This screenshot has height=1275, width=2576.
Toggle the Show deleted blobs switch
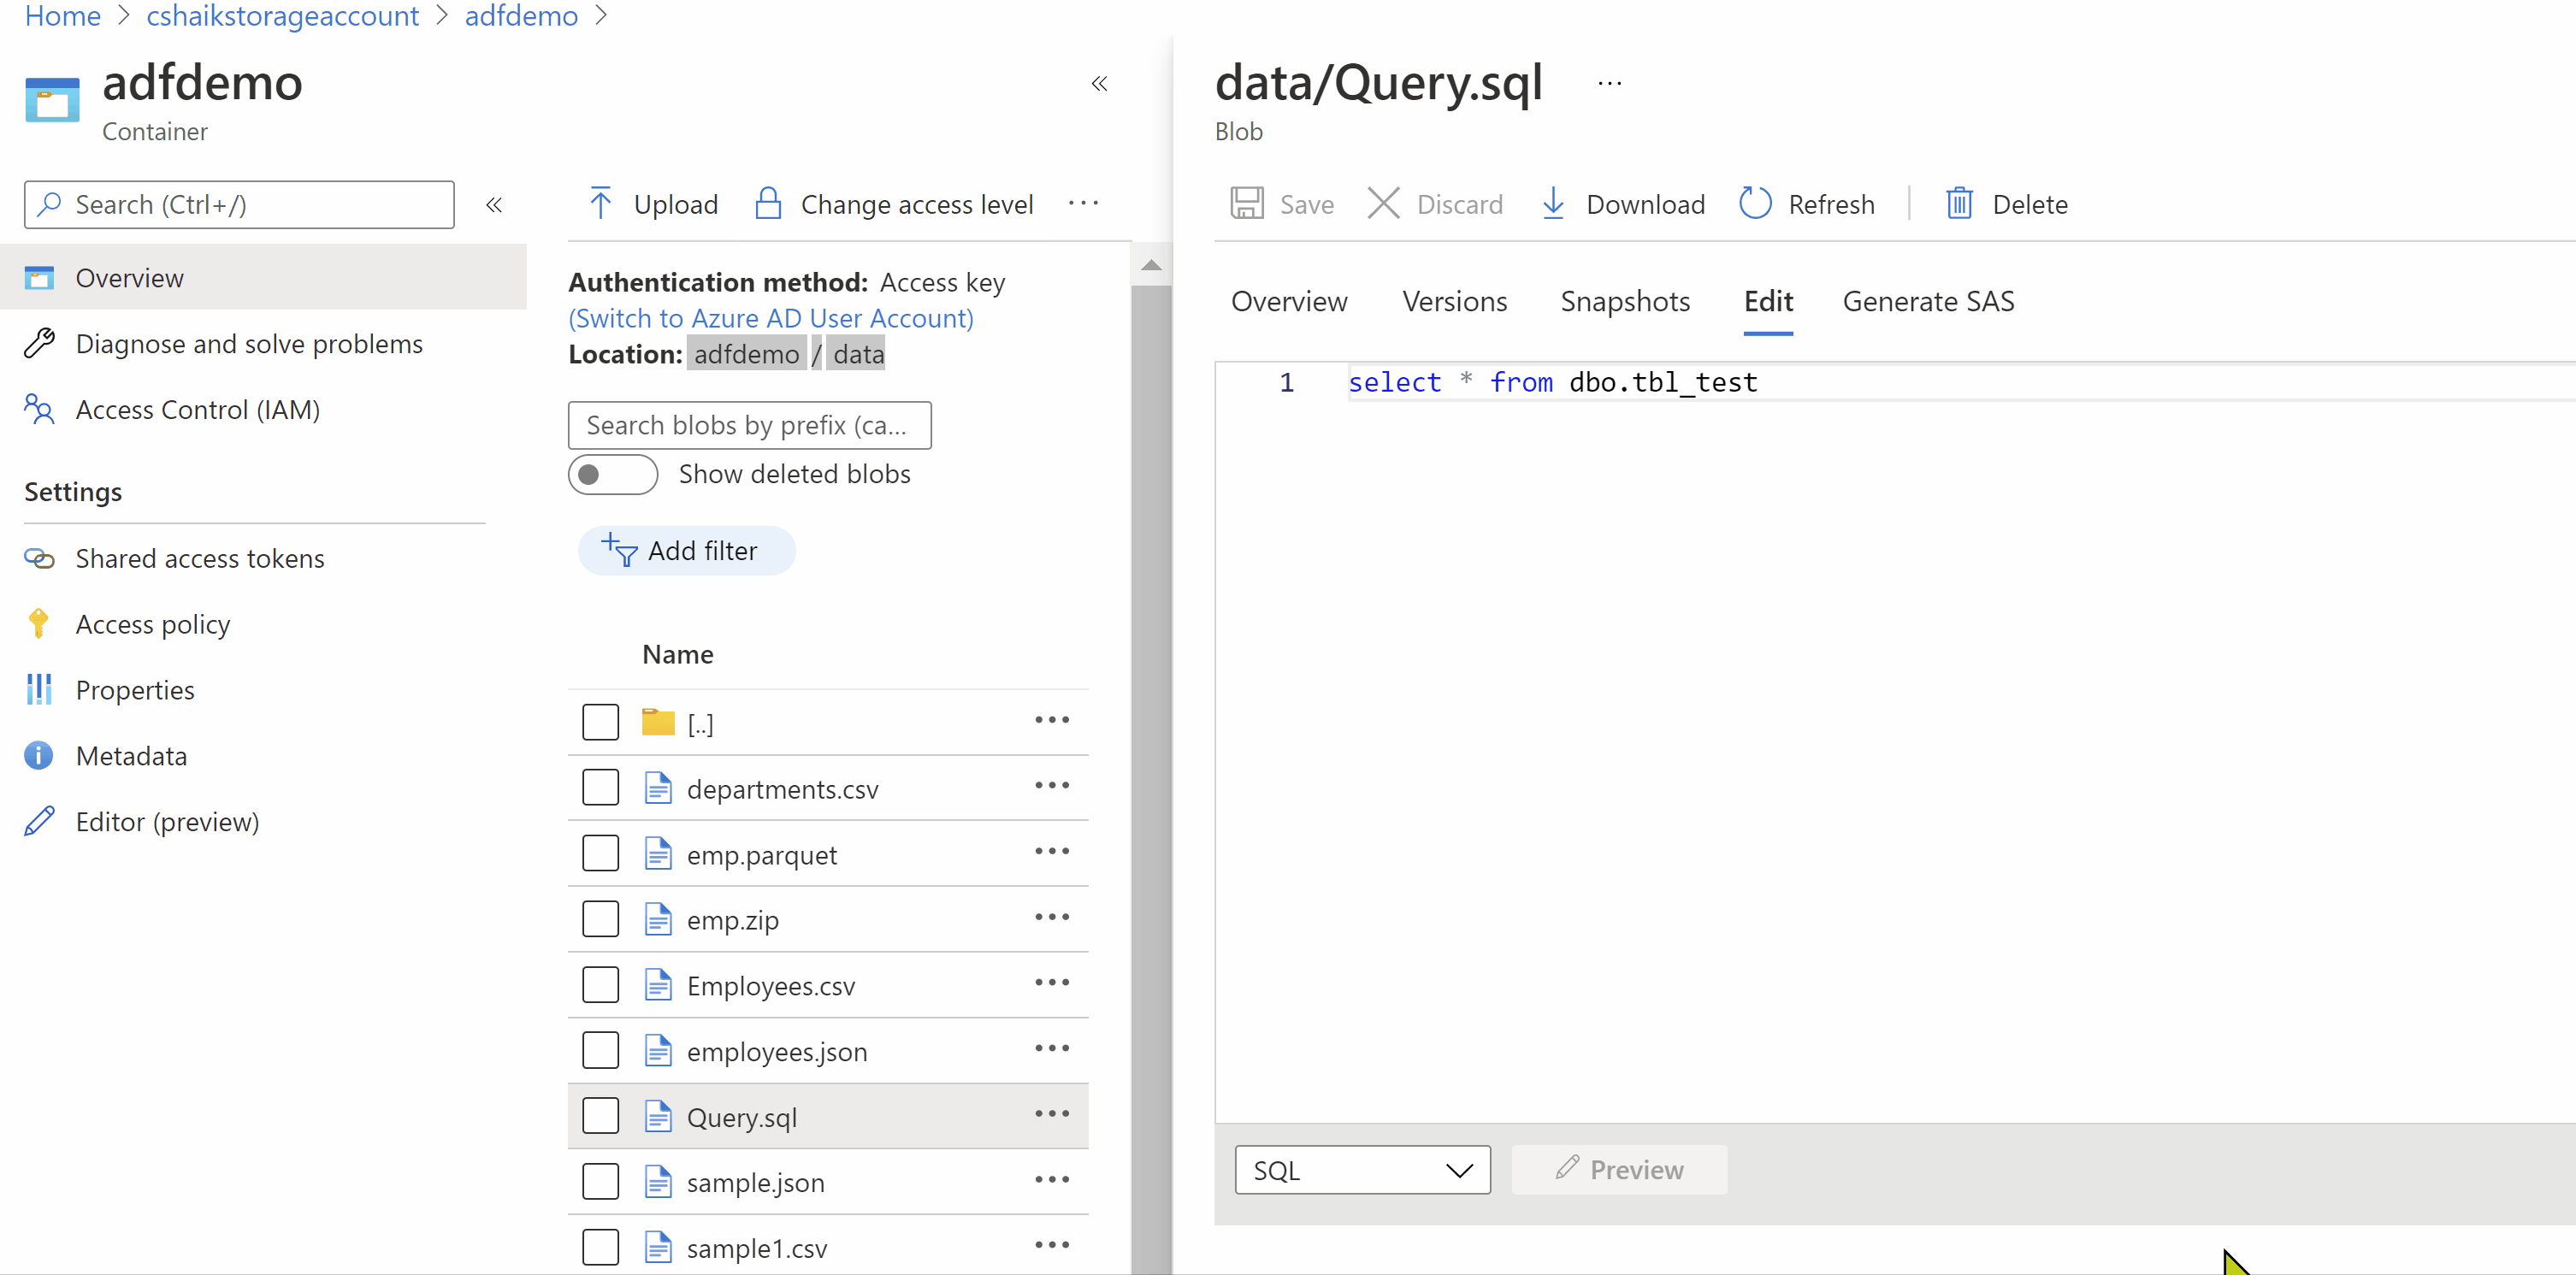(614, 475)
